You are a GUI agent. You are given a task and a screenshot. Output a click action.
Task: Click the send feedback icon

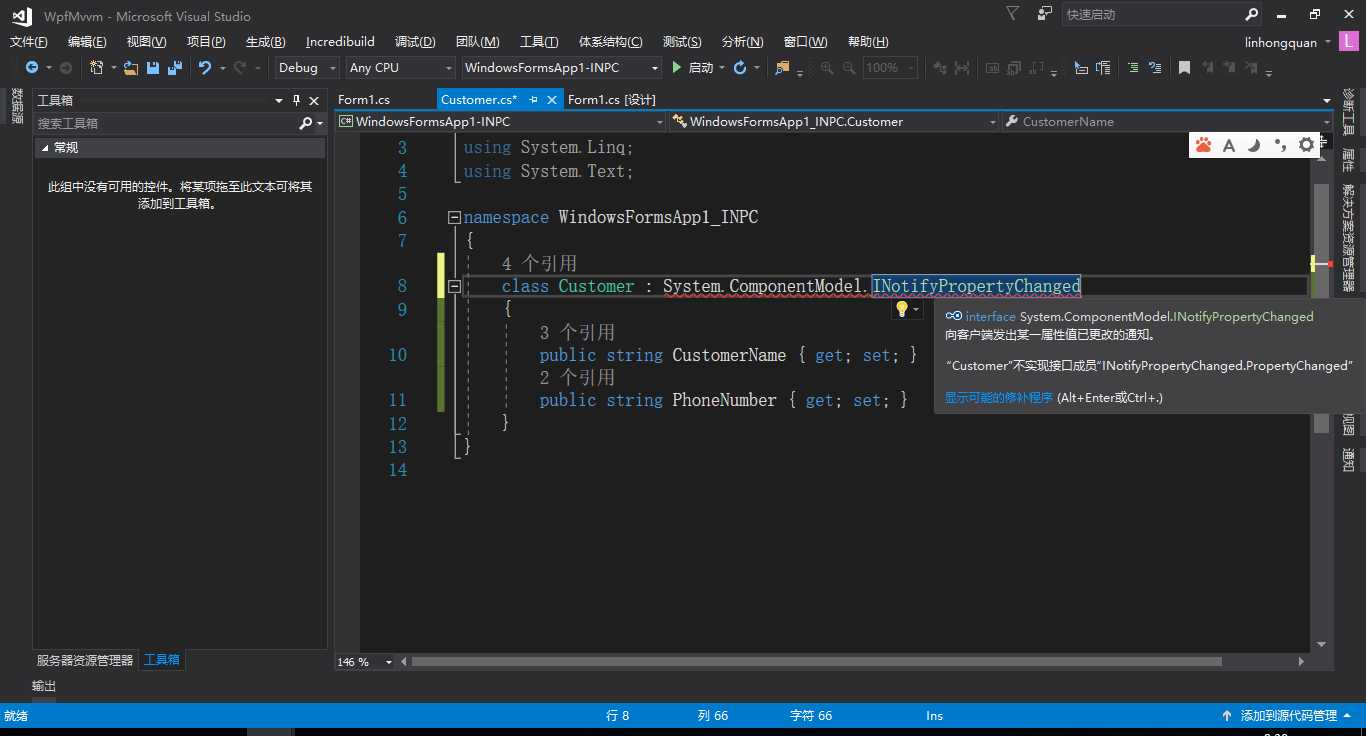[1045, 14]
